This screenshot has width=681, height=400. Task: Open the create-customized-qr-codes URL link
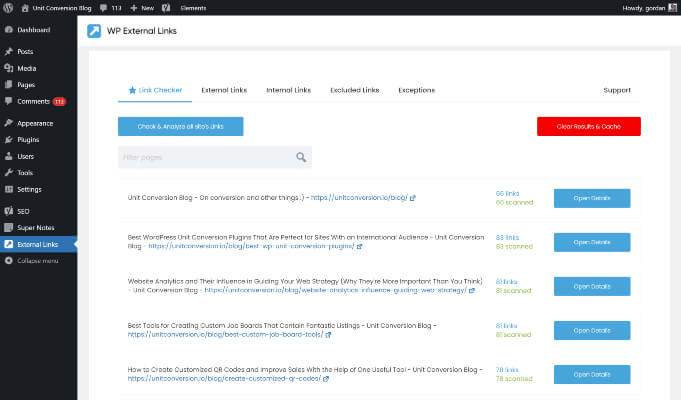click(x=224, y=379)
